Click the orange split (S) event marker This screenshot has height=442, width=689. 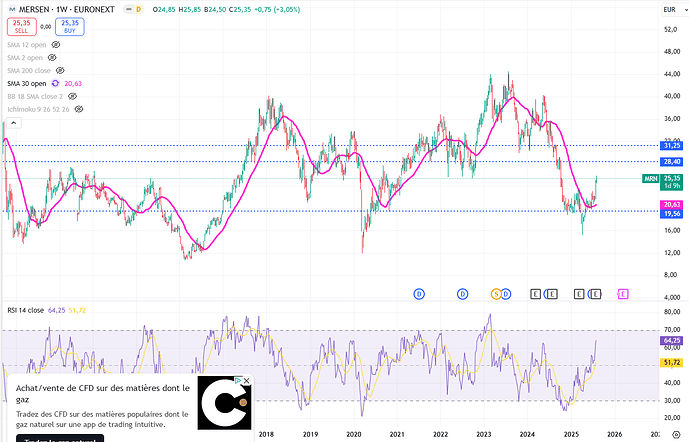pos(494,293)
